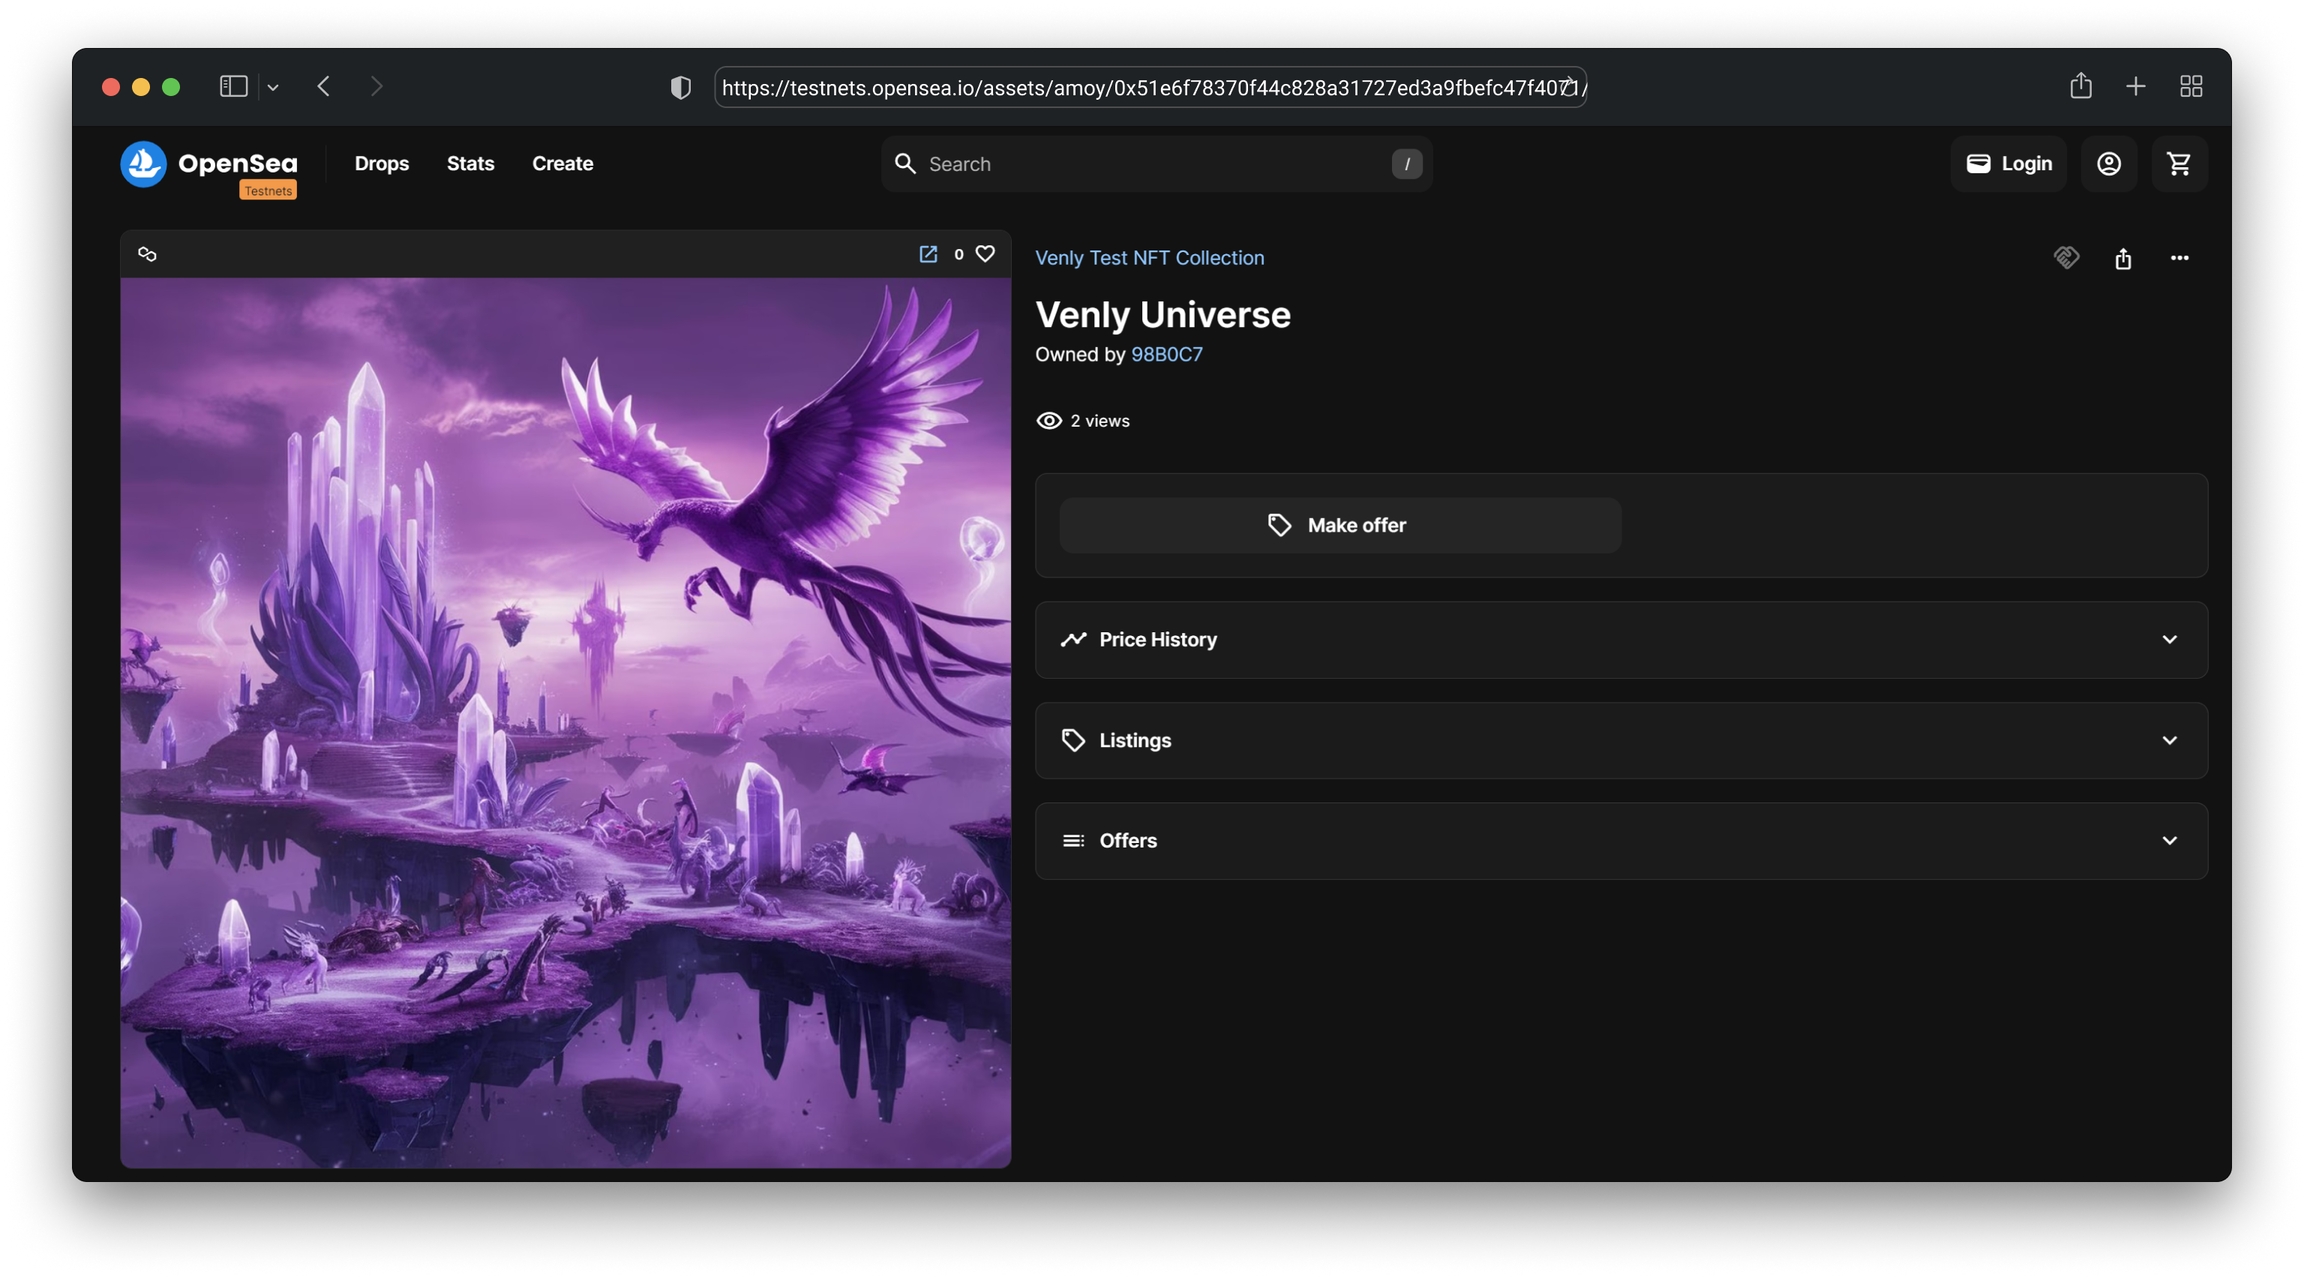
Task: Open the NFT image in a new tab
Action: [929, 254]
